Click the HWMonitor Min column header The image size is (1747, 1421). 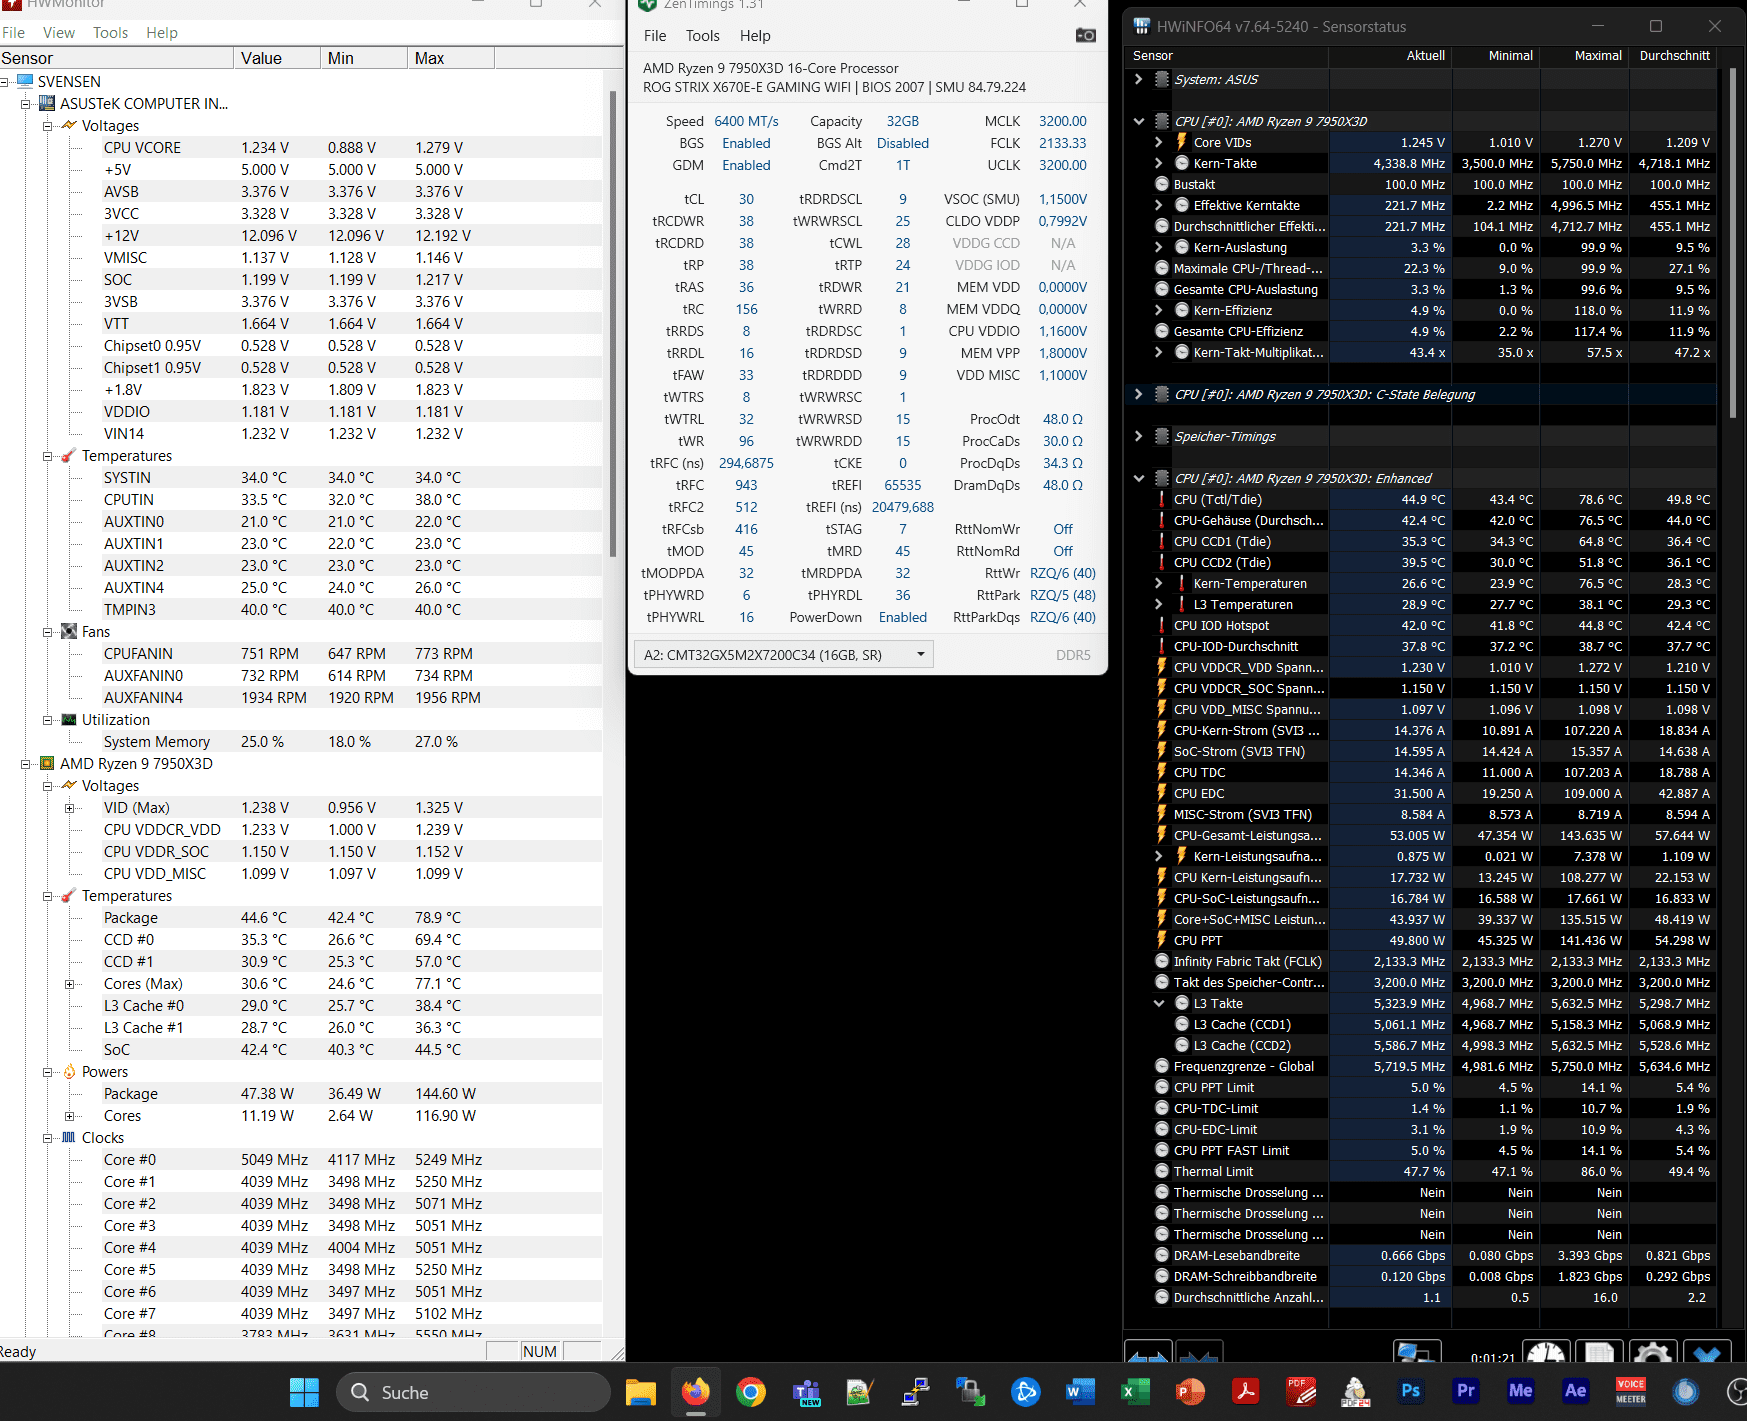pyautogui.click(x=364, y=58)
